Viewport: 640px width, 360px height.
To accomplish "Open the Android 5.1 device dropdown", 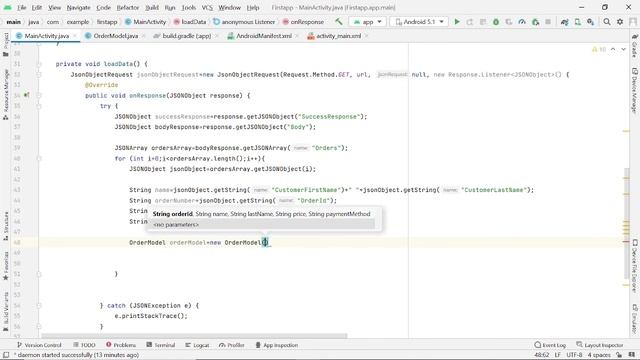I will 419,22.
